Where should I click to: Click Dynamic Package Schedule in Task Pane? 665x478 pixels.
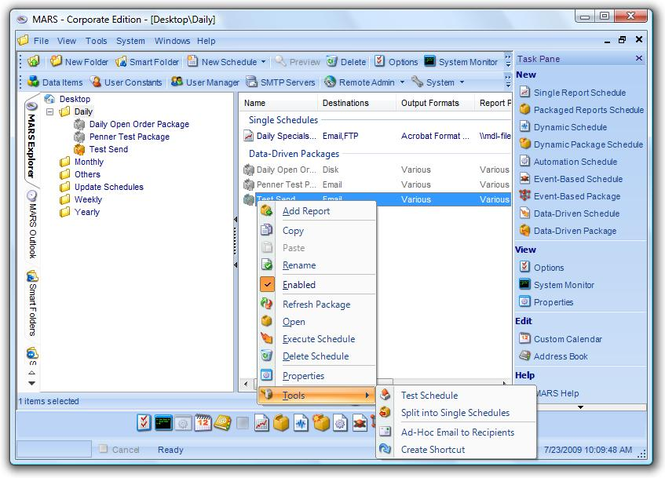click(x=581, y=145)
